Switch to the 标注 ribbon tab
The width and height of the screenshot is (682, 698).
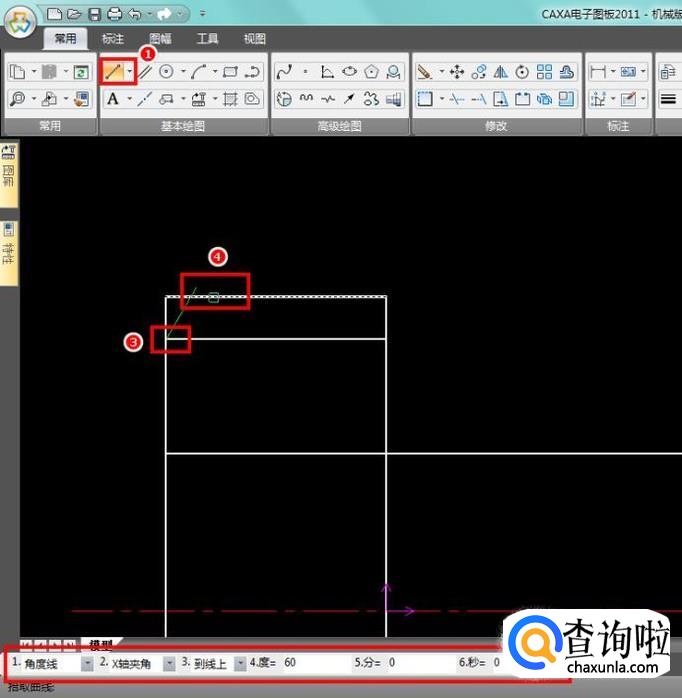[x=113, y=39]
